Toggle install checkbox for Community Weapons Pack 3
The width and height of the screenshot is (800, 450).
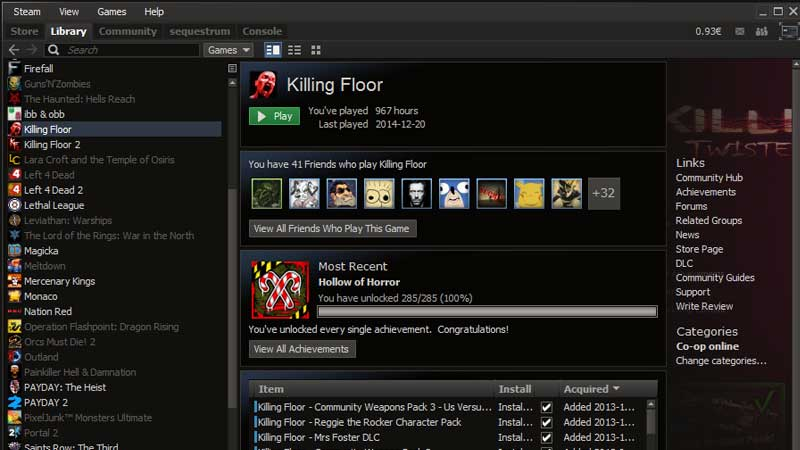(546, 407)
